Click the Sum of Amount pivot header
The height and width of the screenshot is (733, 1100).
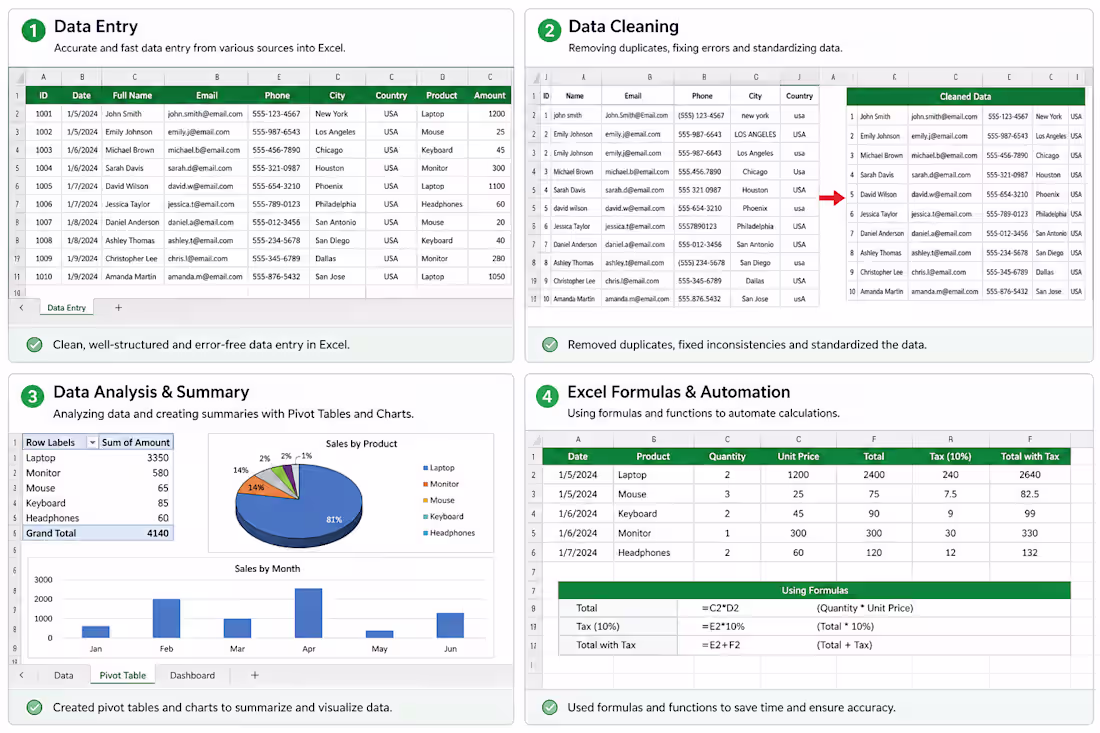click(x=135, y=443)
